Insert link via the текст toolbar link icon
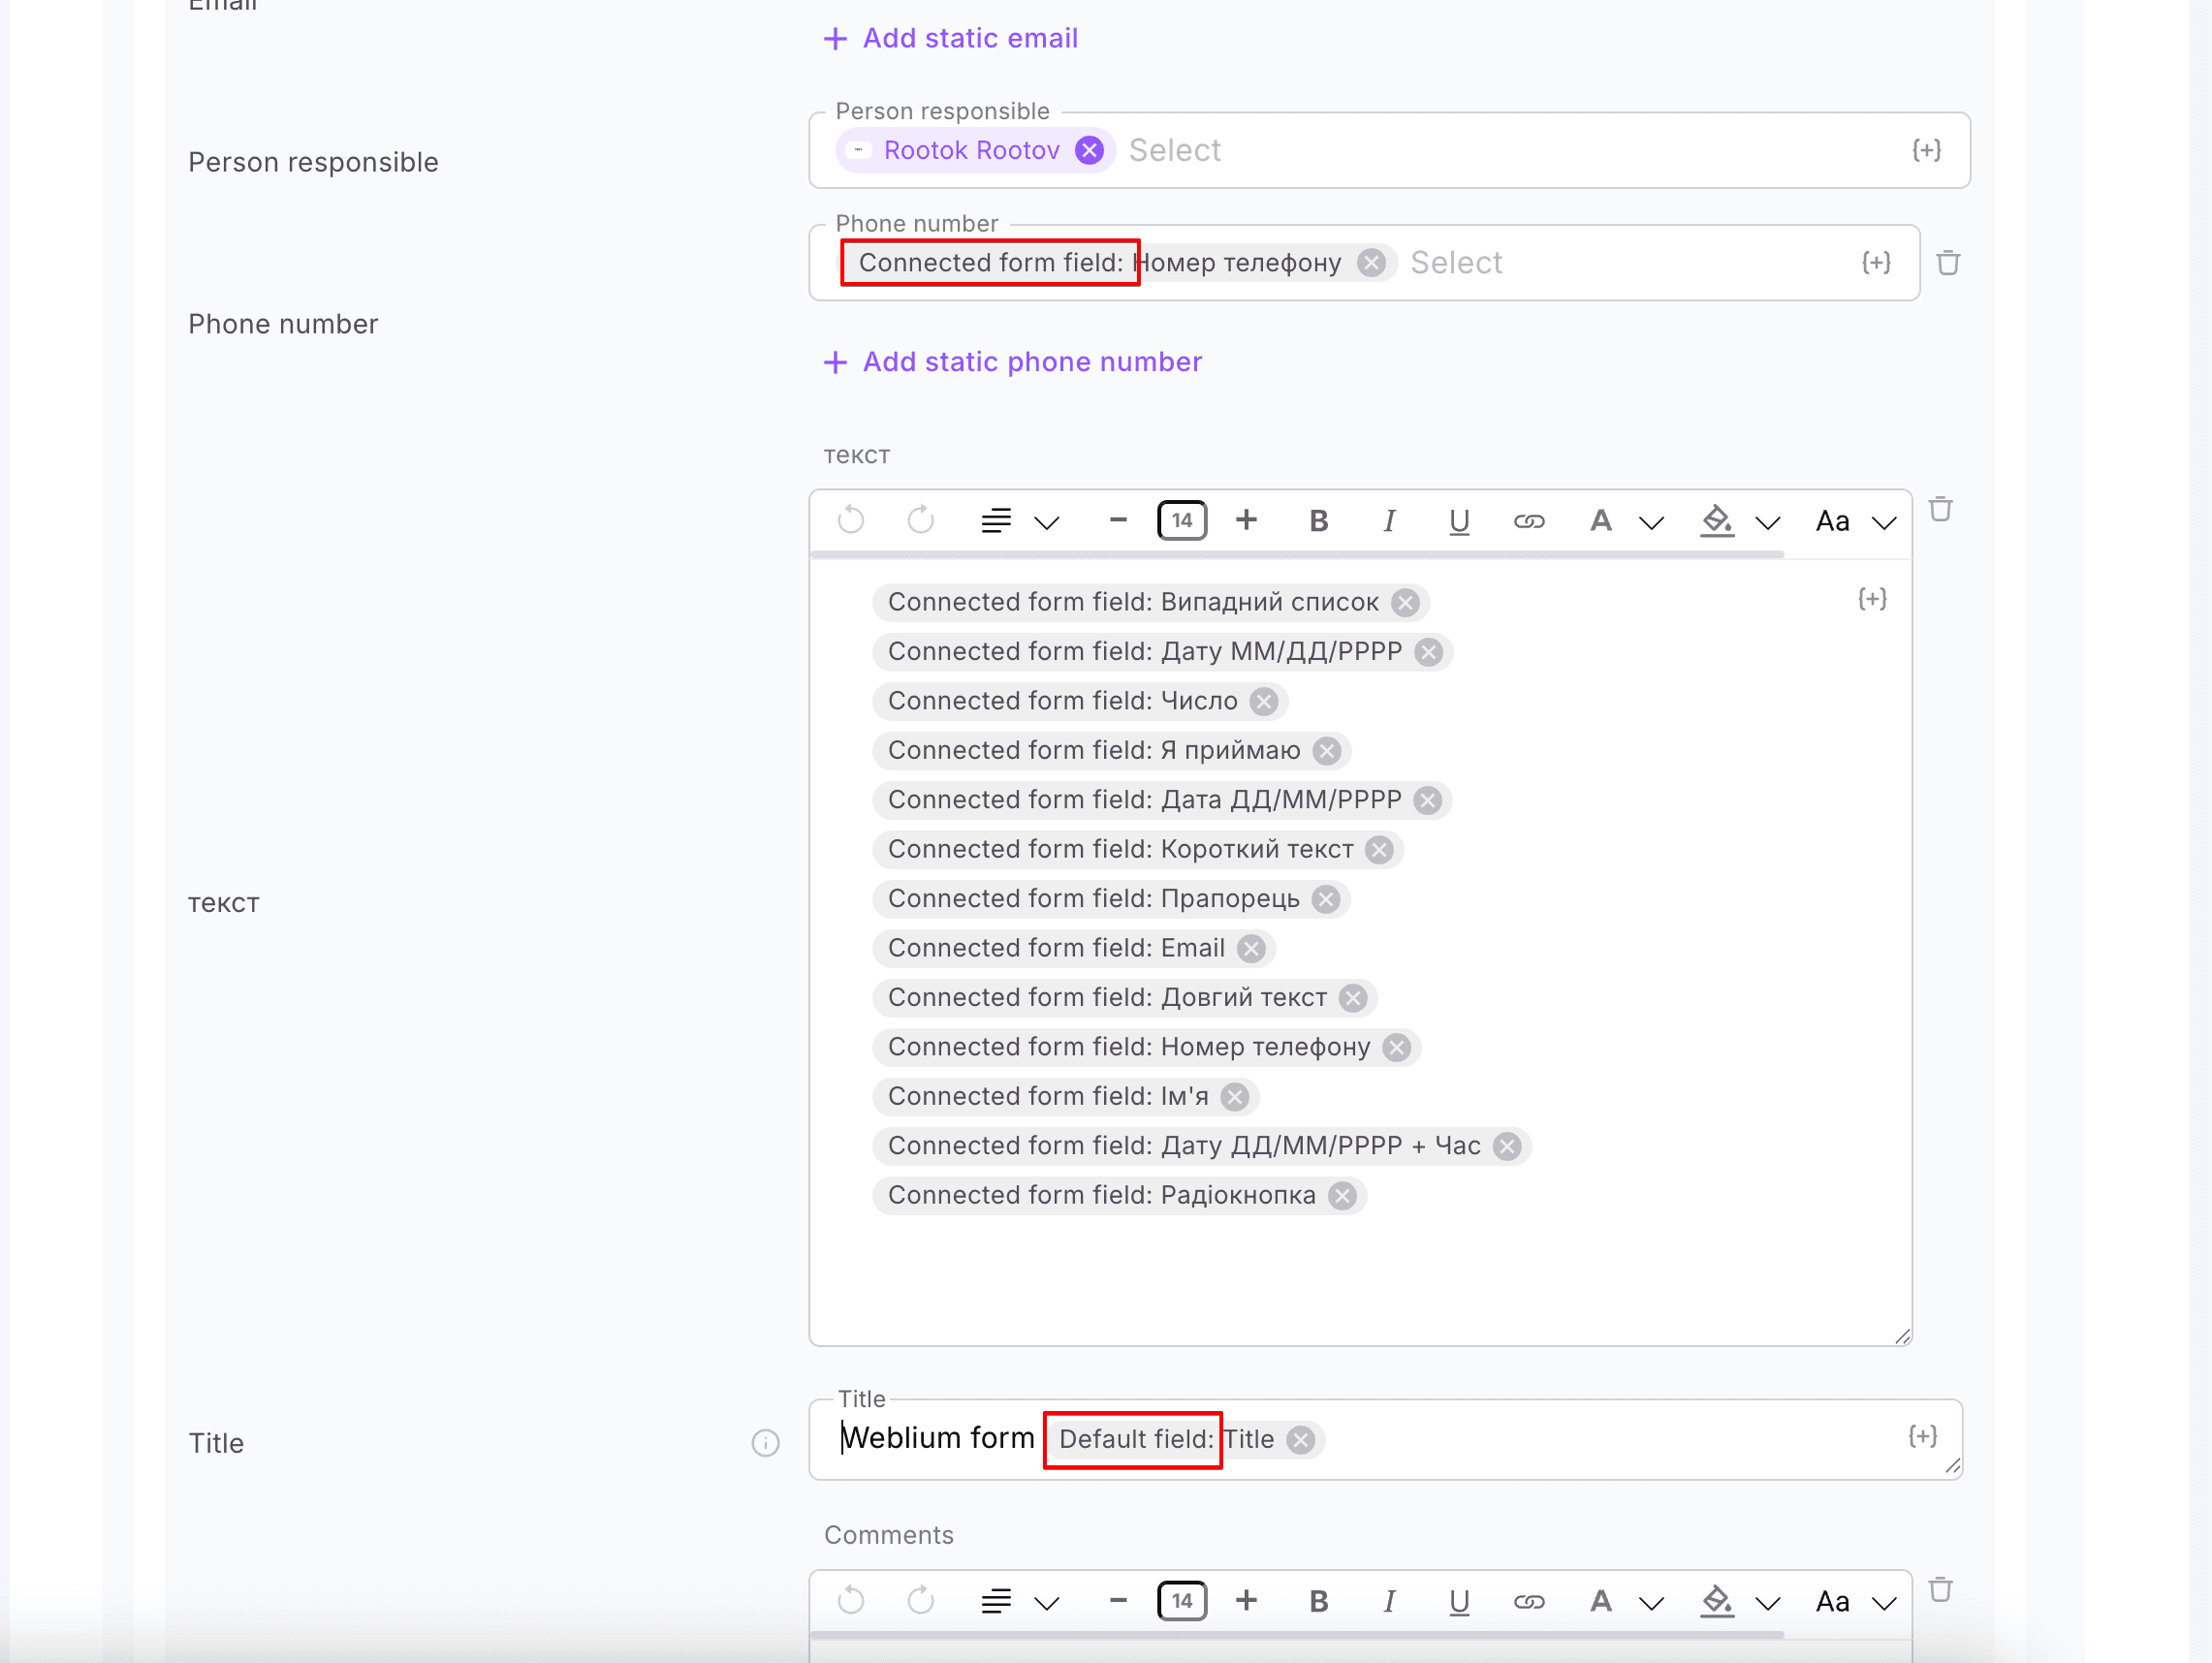 pos(1528,521)
